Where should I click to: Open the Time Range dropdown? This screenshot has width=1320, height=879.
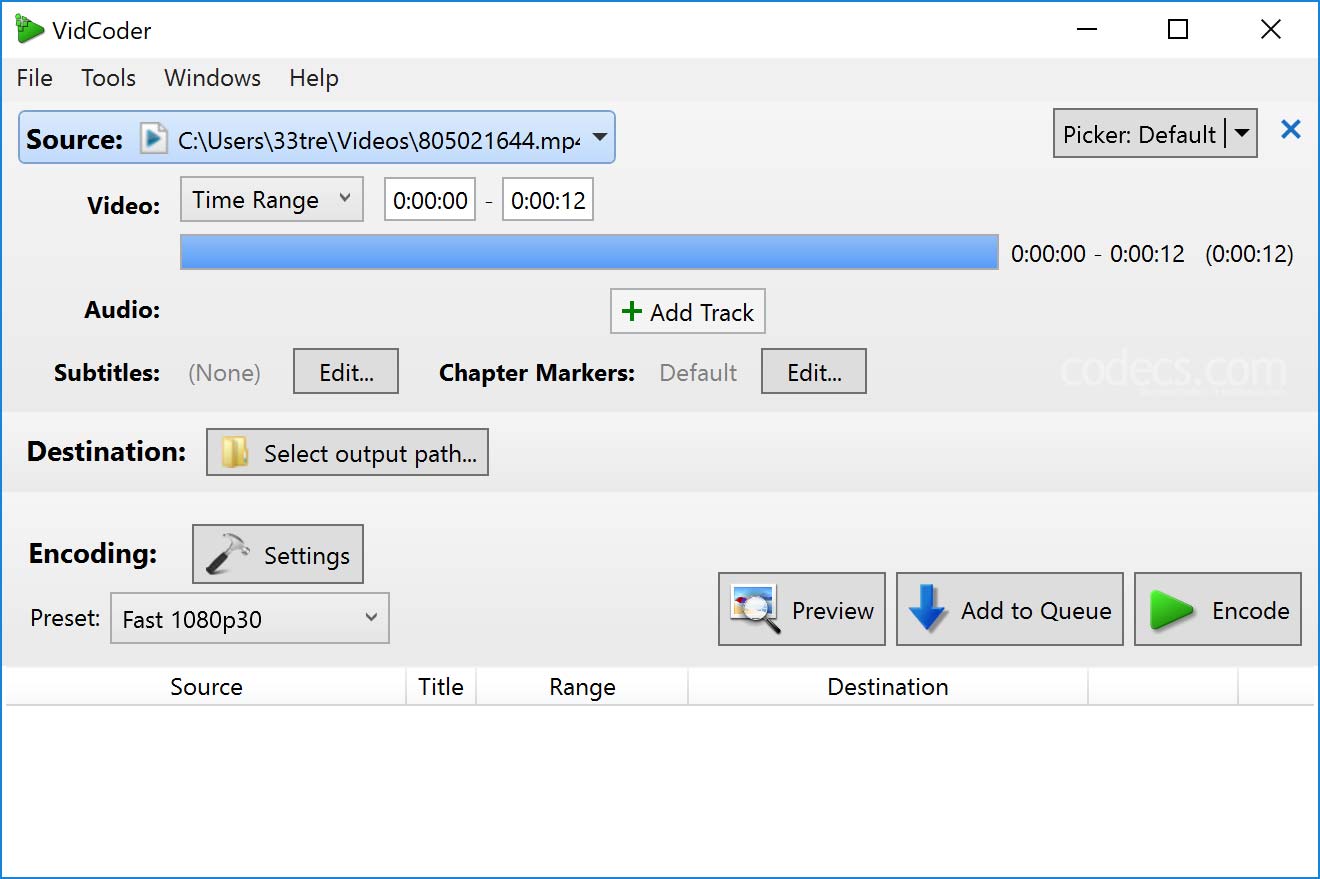tap(271, 200)
